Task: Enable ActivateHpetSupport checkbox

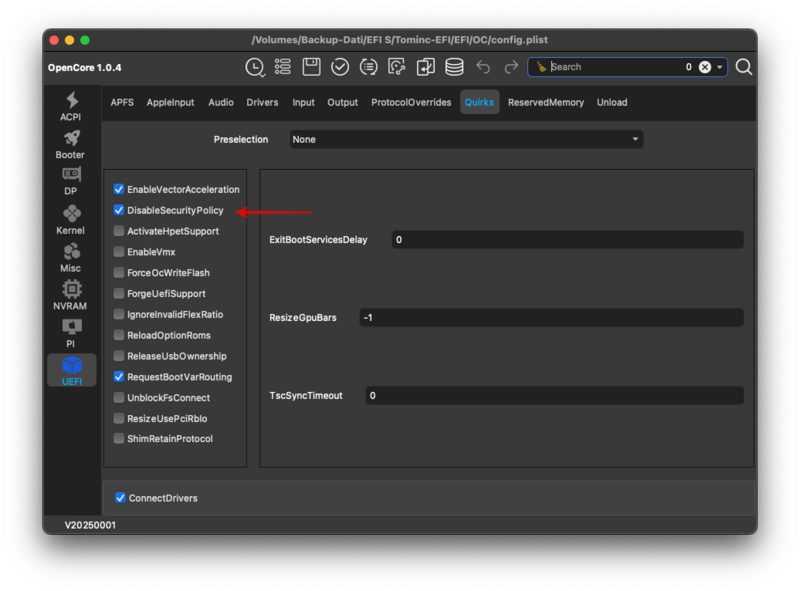Action: [x=119, y=231]
